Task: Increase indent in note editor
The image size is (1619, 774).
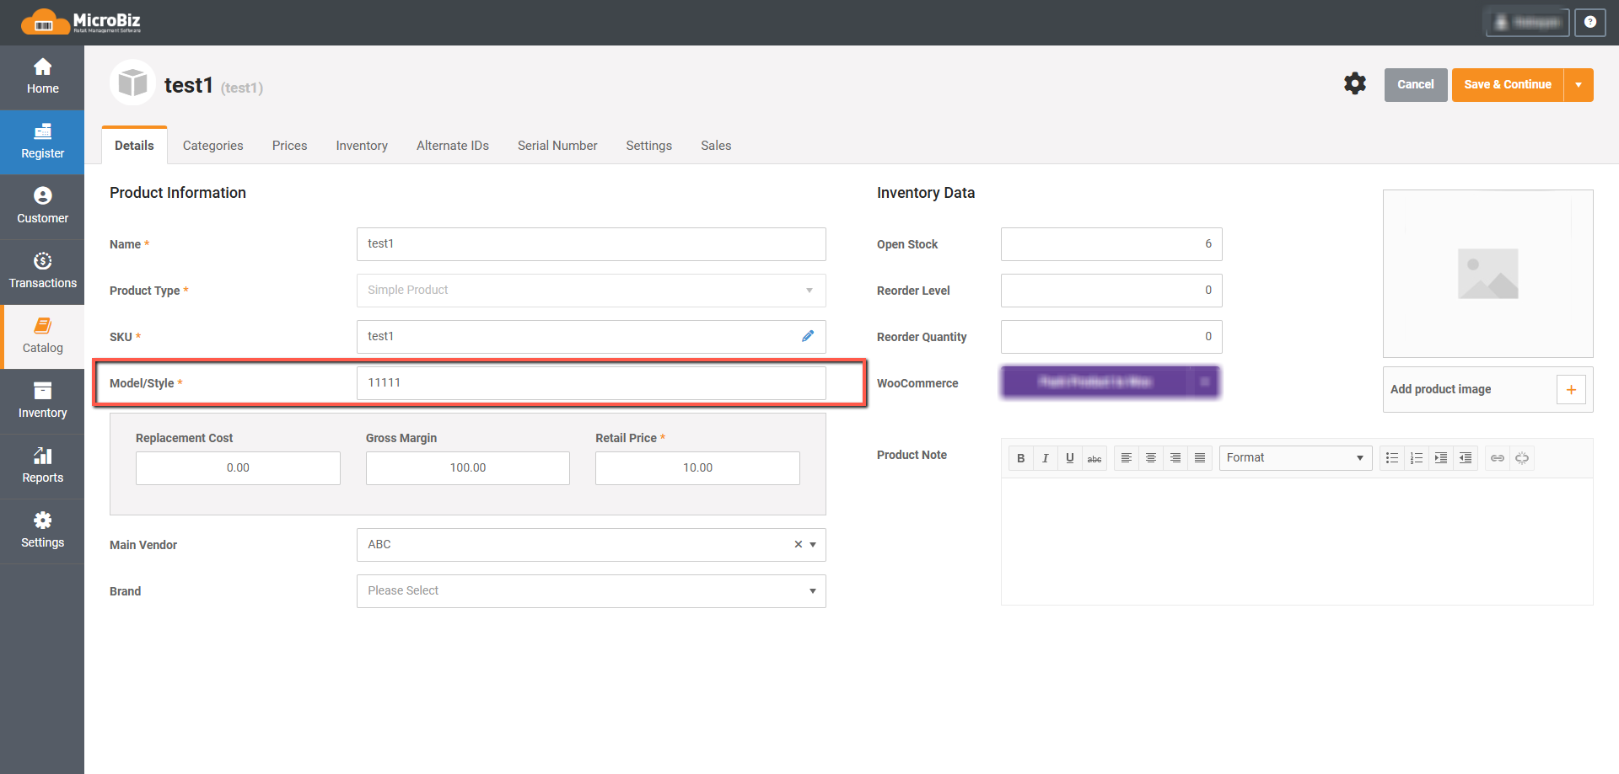Action: pyautogui.click(x=1441, y=458)
